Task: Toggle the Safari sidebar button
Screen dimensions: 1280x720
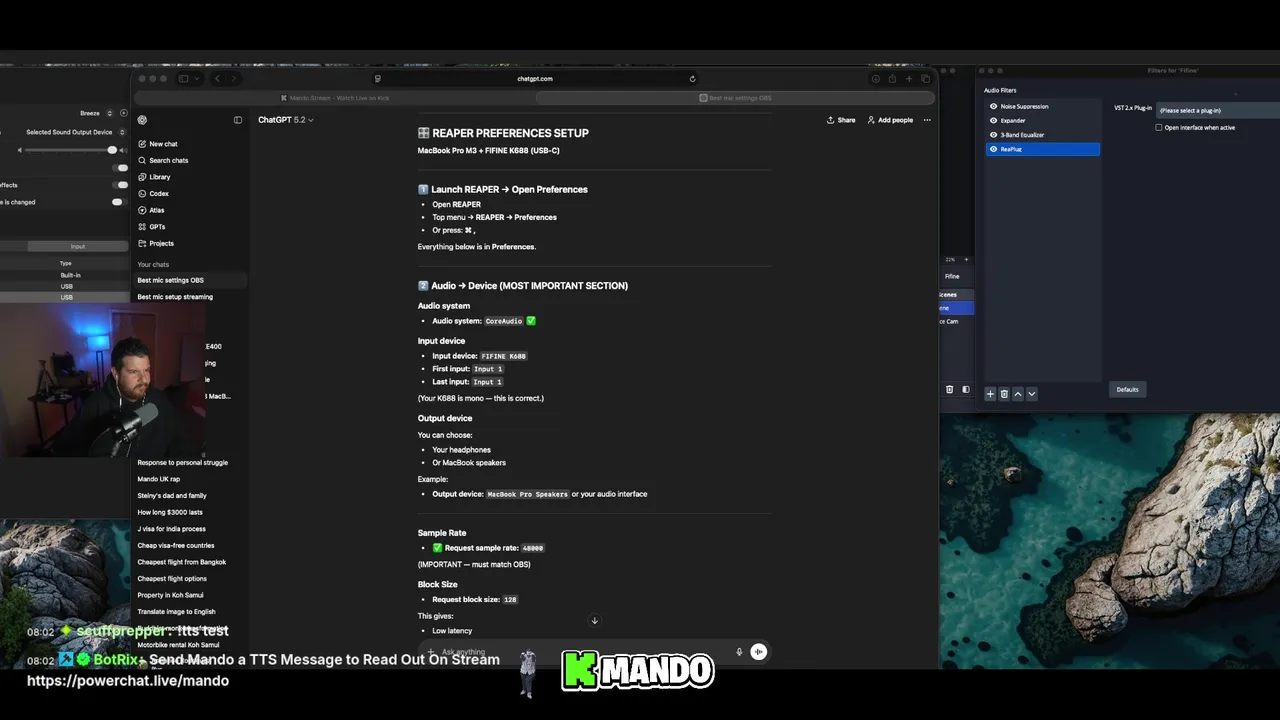Action: [183, 79]
